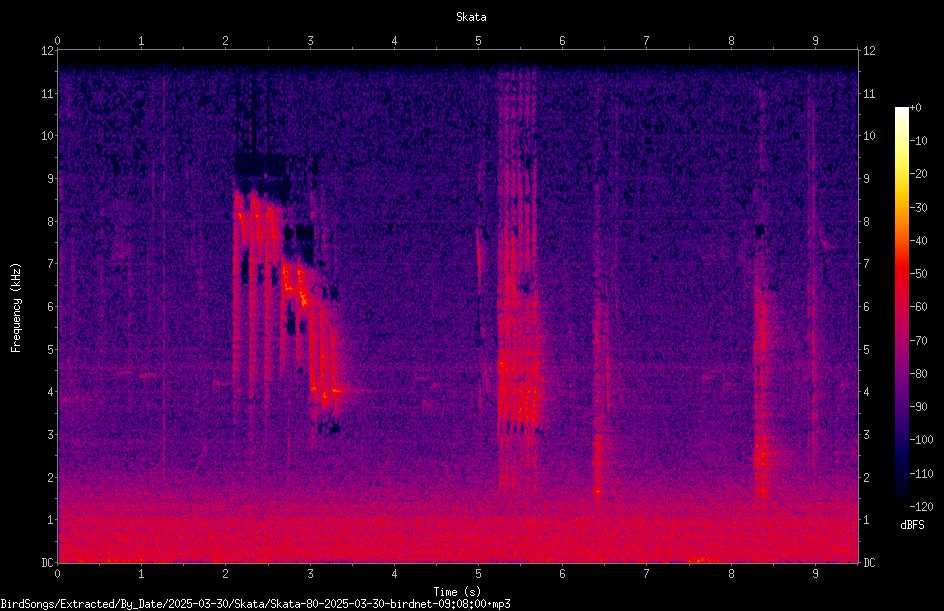Click the "2" tick on the right frequency axis

coord(866,477)
